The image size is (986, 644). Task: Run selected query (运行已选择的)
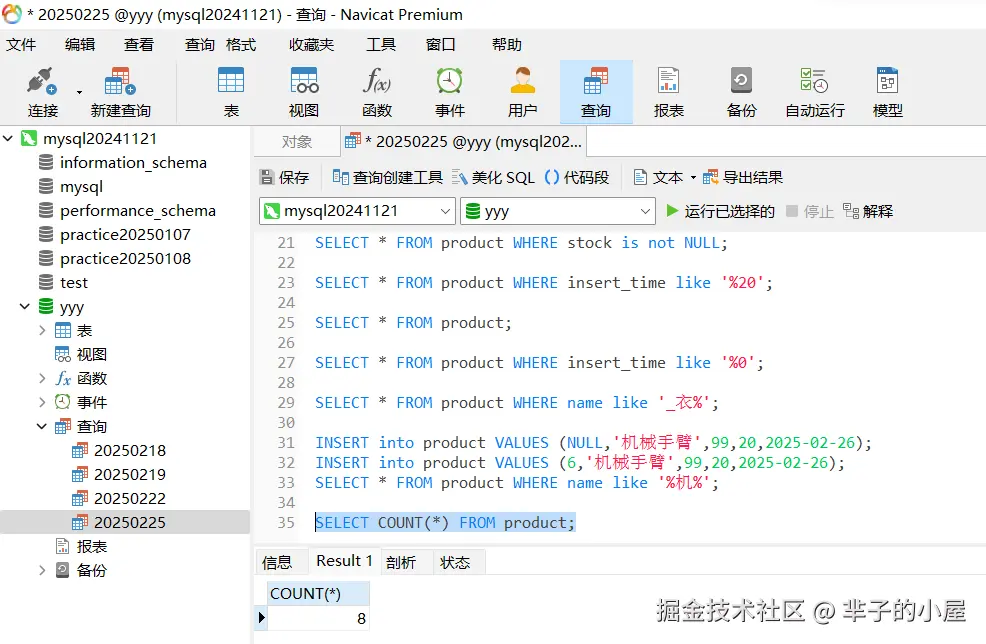pyautogui.click(x=720, y=211)
